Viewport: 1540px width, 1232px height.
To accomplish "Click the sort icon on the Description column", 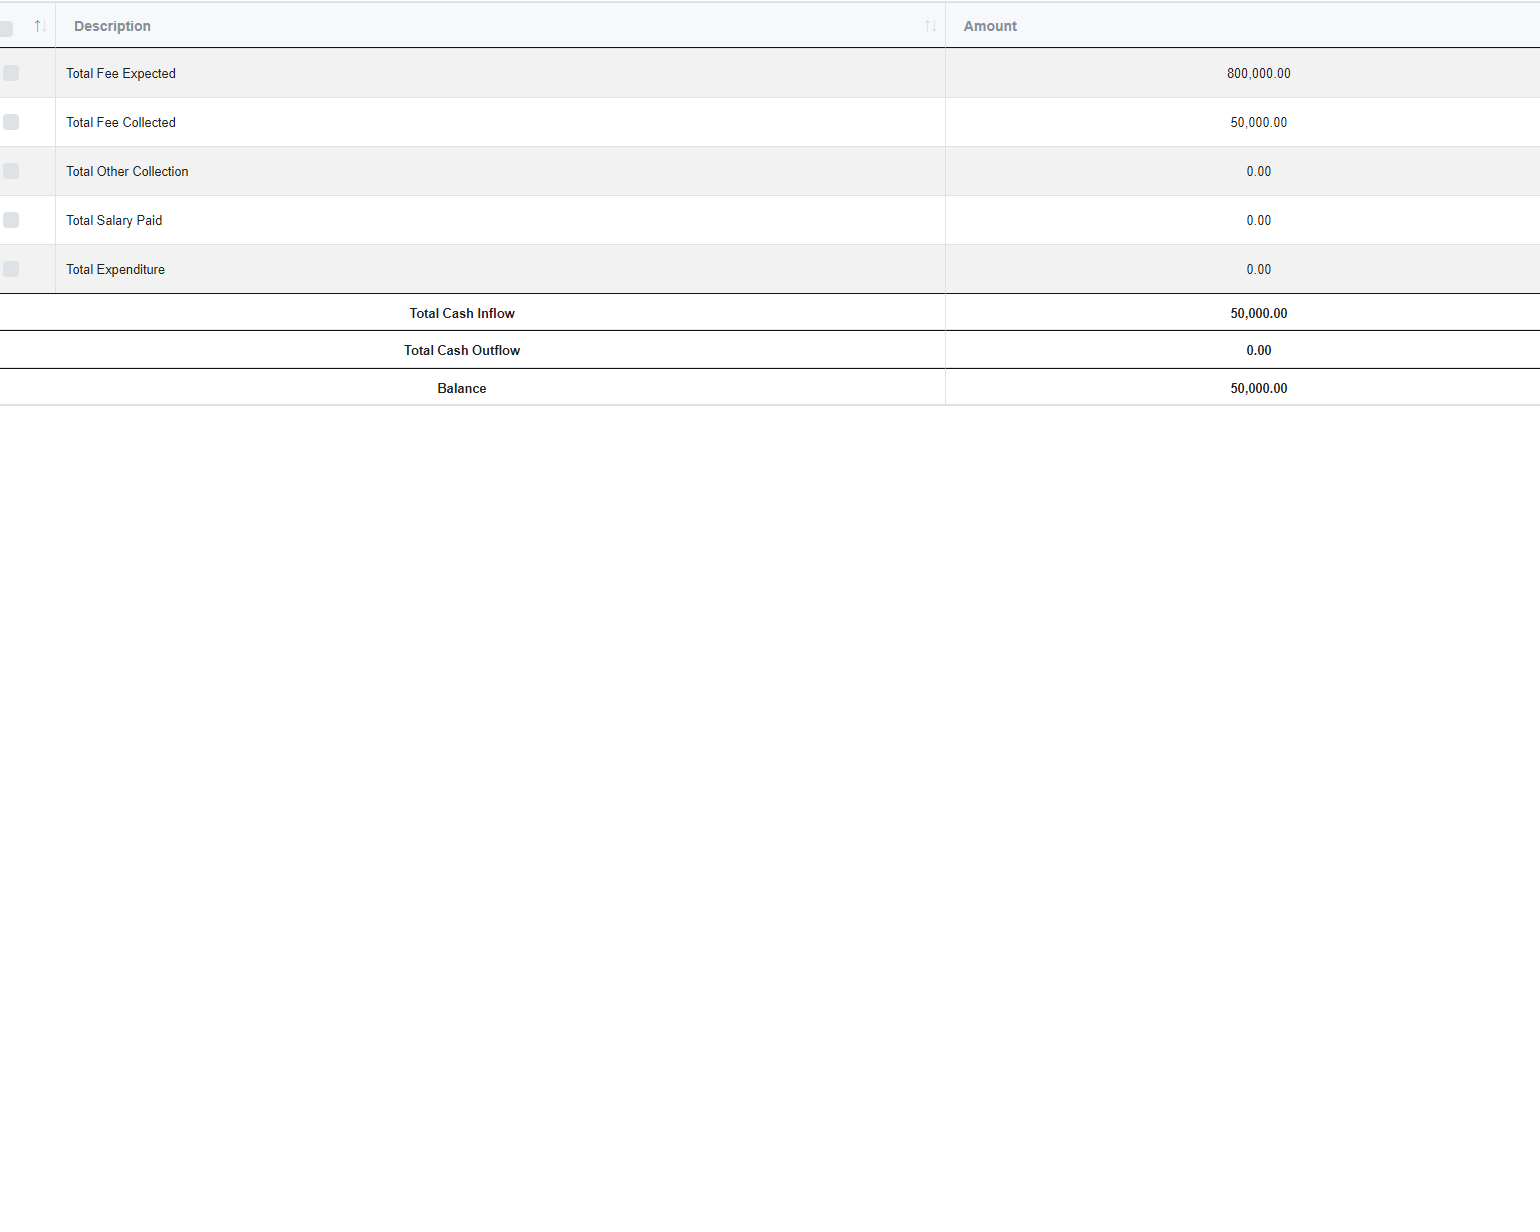I will [x=932, y=25].
